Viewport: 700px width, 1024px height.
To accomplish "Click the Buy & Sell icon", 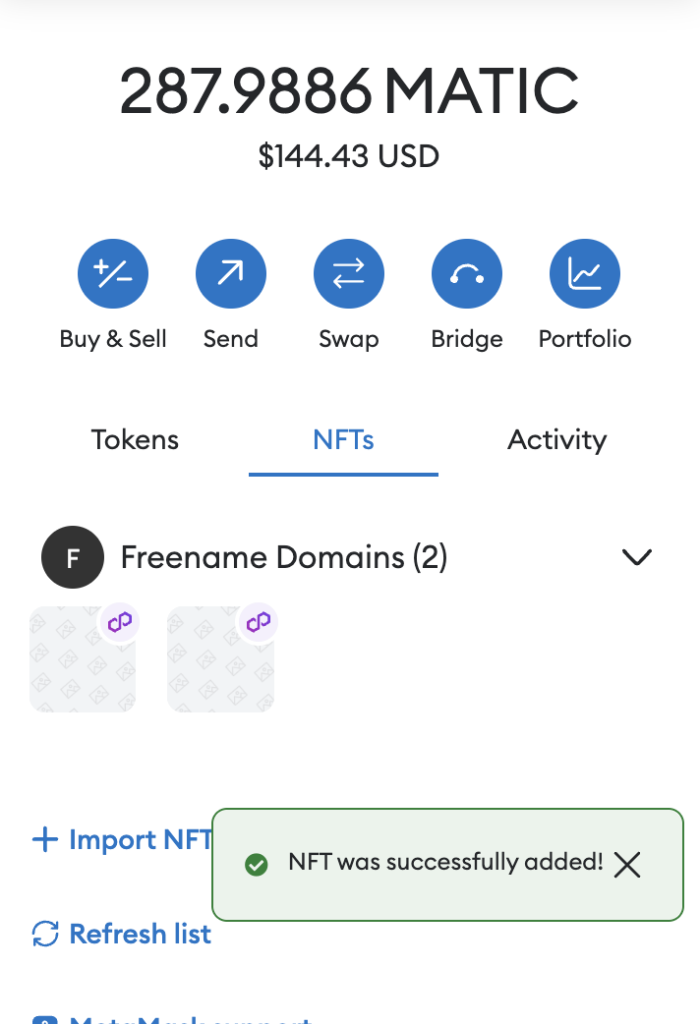I will 113,274.
